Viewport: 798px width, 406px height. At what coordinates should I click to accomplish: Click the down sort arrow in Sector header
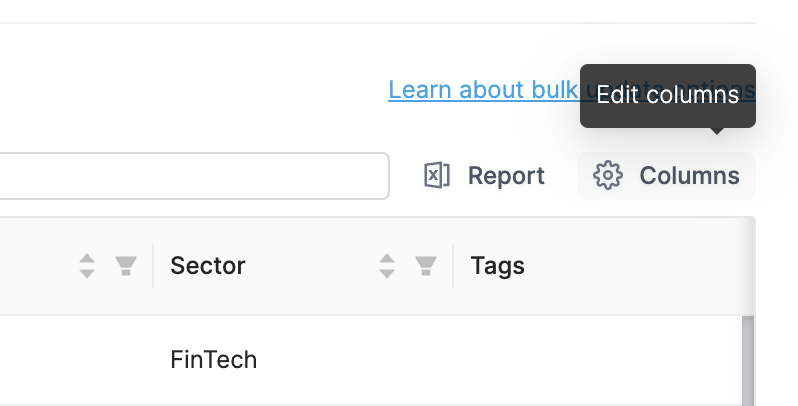click(x=388, y=273)
